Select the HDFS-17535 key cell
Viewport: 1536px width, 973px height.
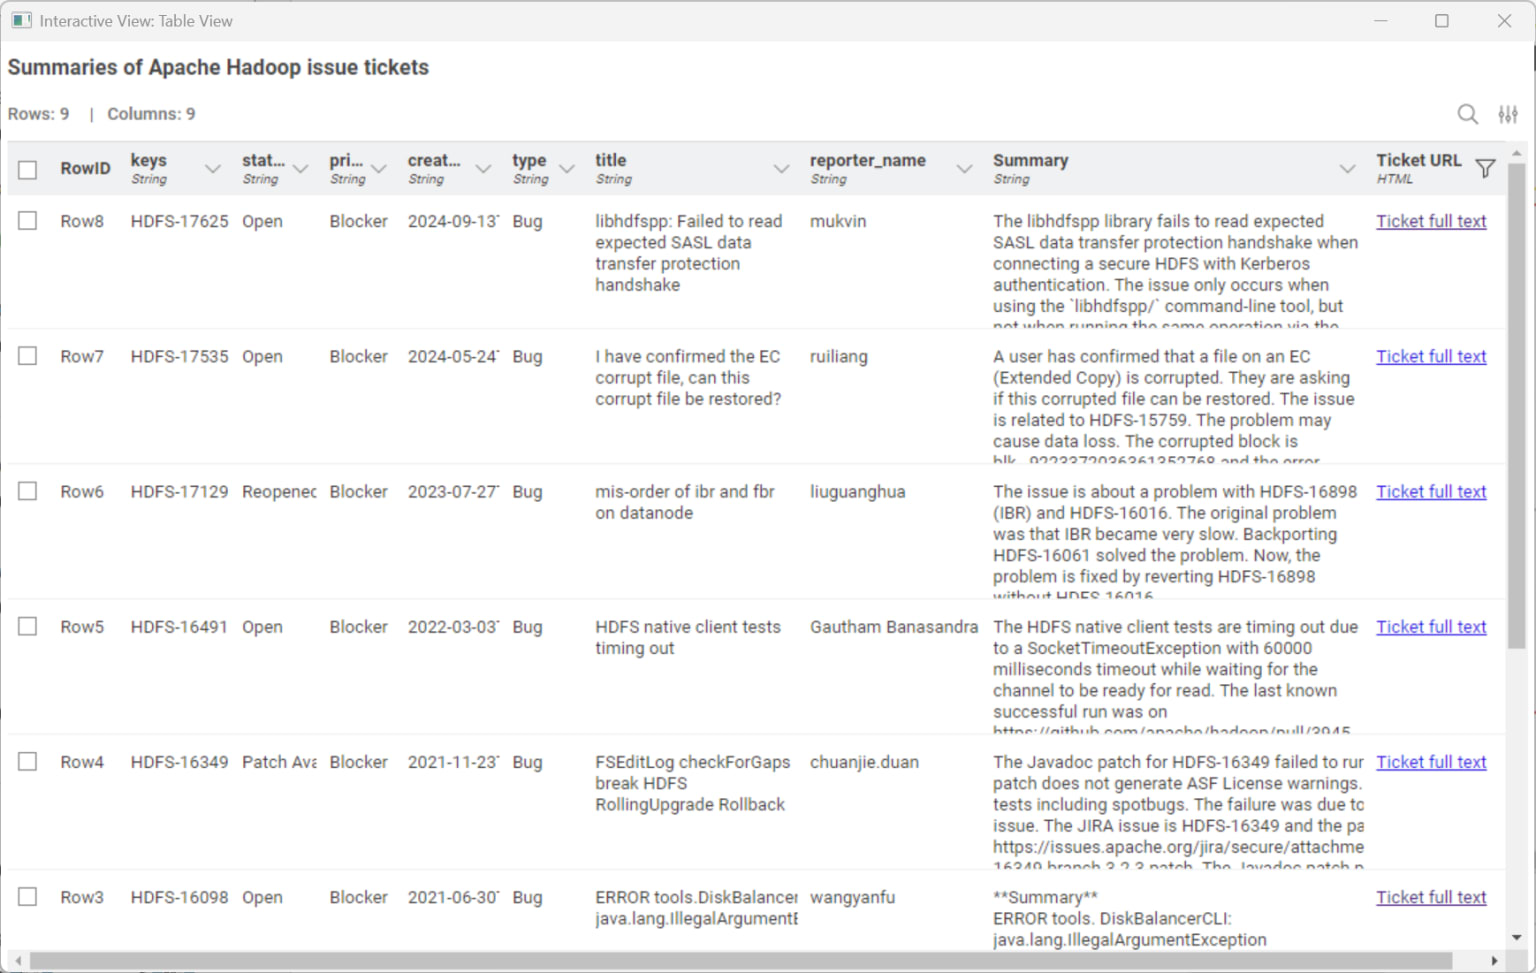coord(179,356)
